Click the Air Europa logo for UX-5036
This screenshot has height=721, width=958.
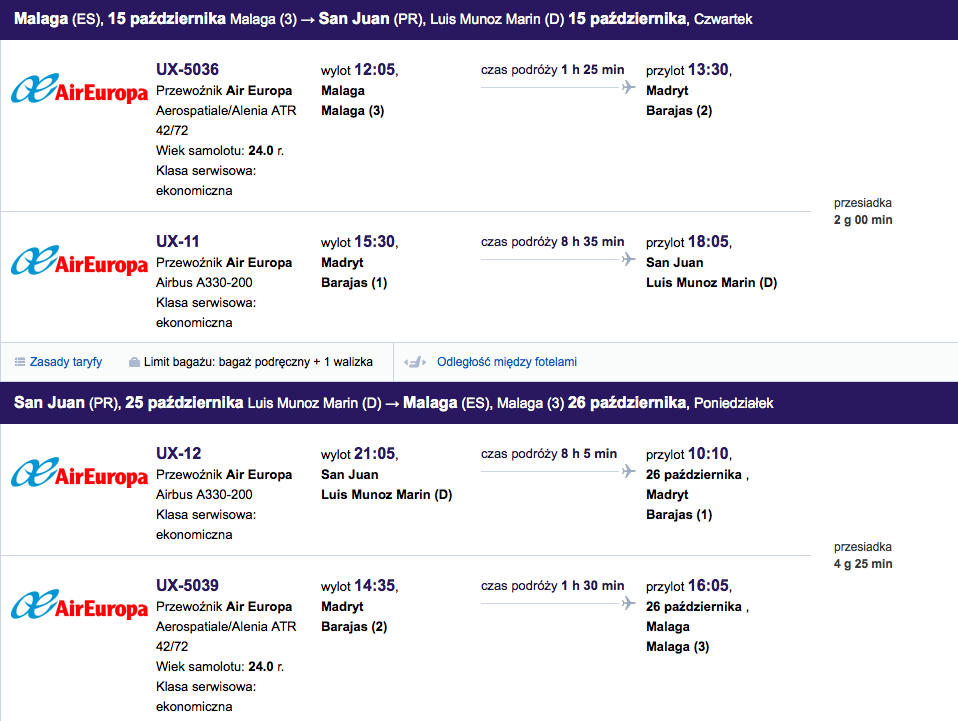click(79, 89)
